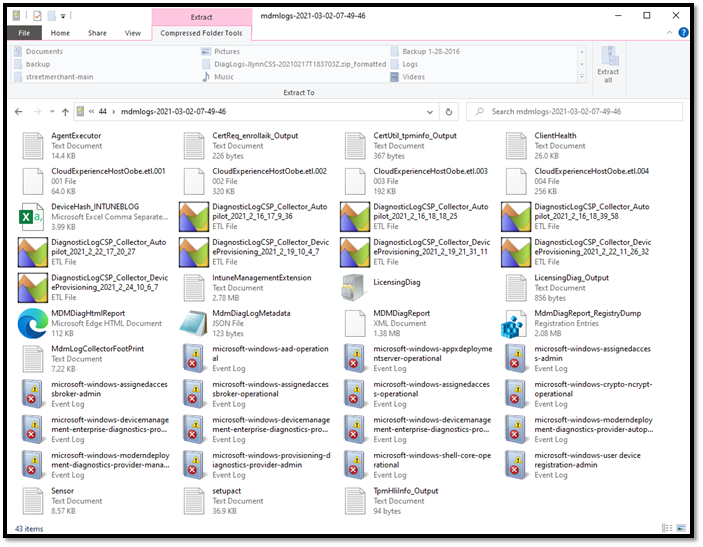Select the IntuneManagementExtension file name
Screen dimensions: 703x547
(262, 278)
